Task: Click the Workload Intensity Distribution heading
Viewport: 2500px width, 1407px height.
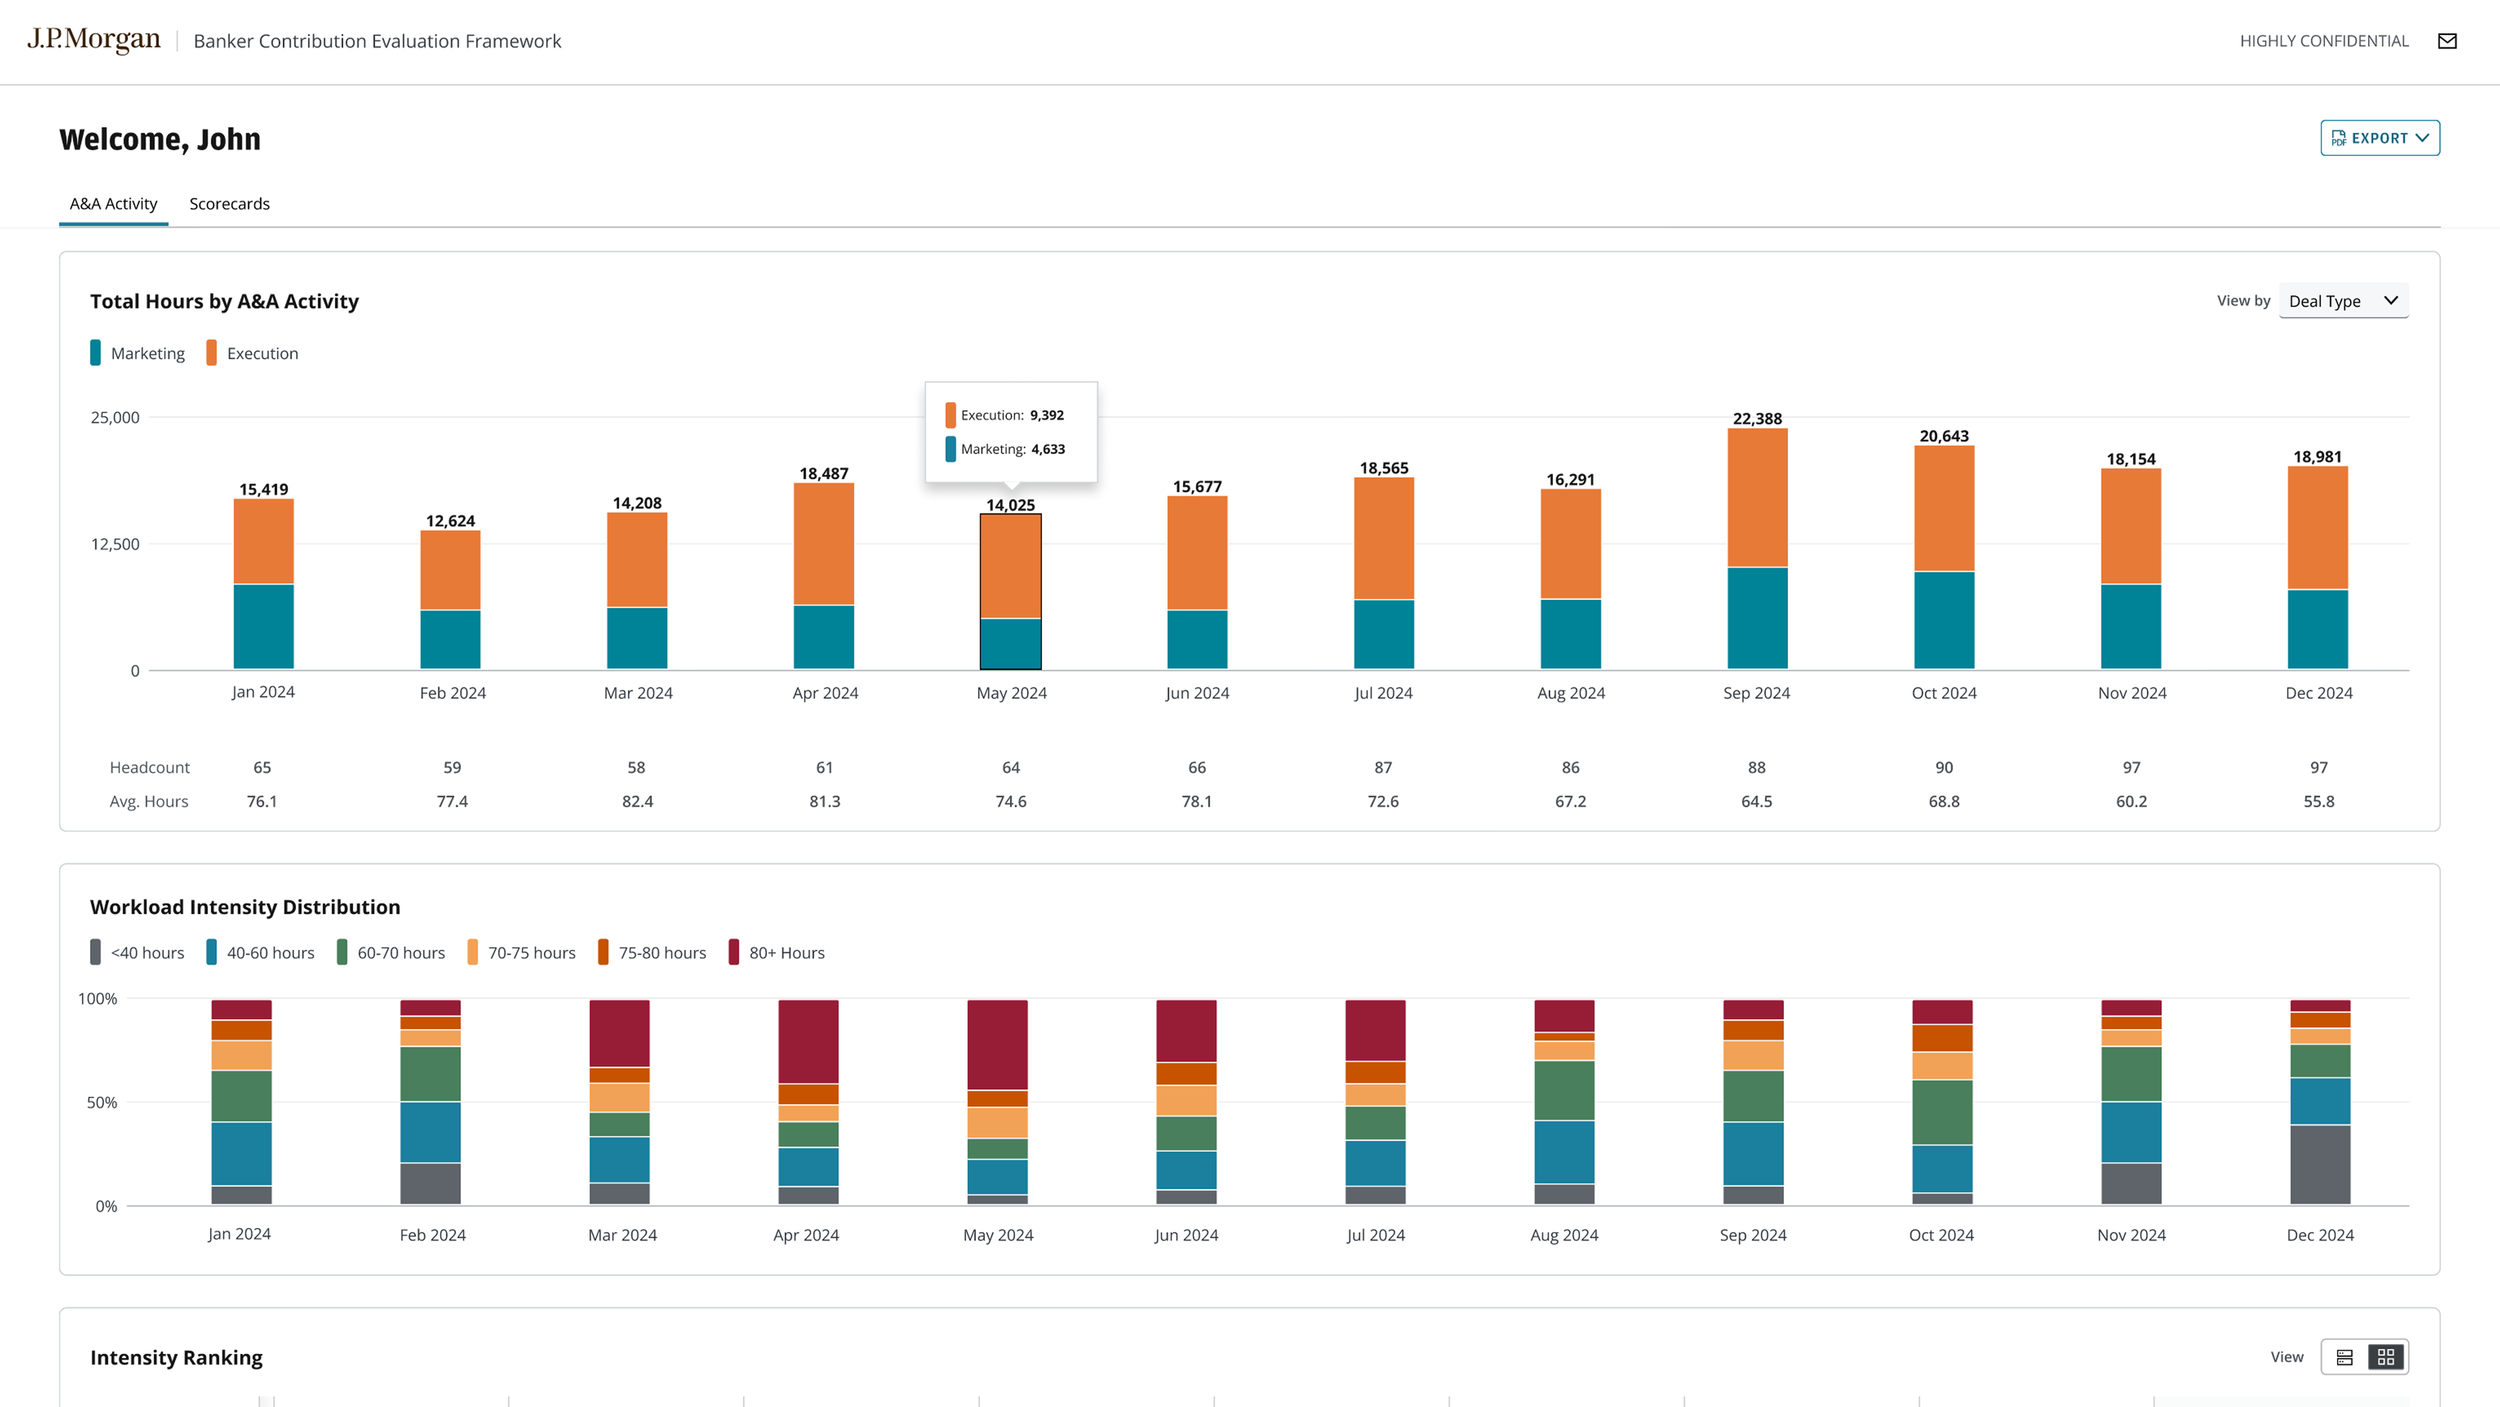Action: pos(245,907)
